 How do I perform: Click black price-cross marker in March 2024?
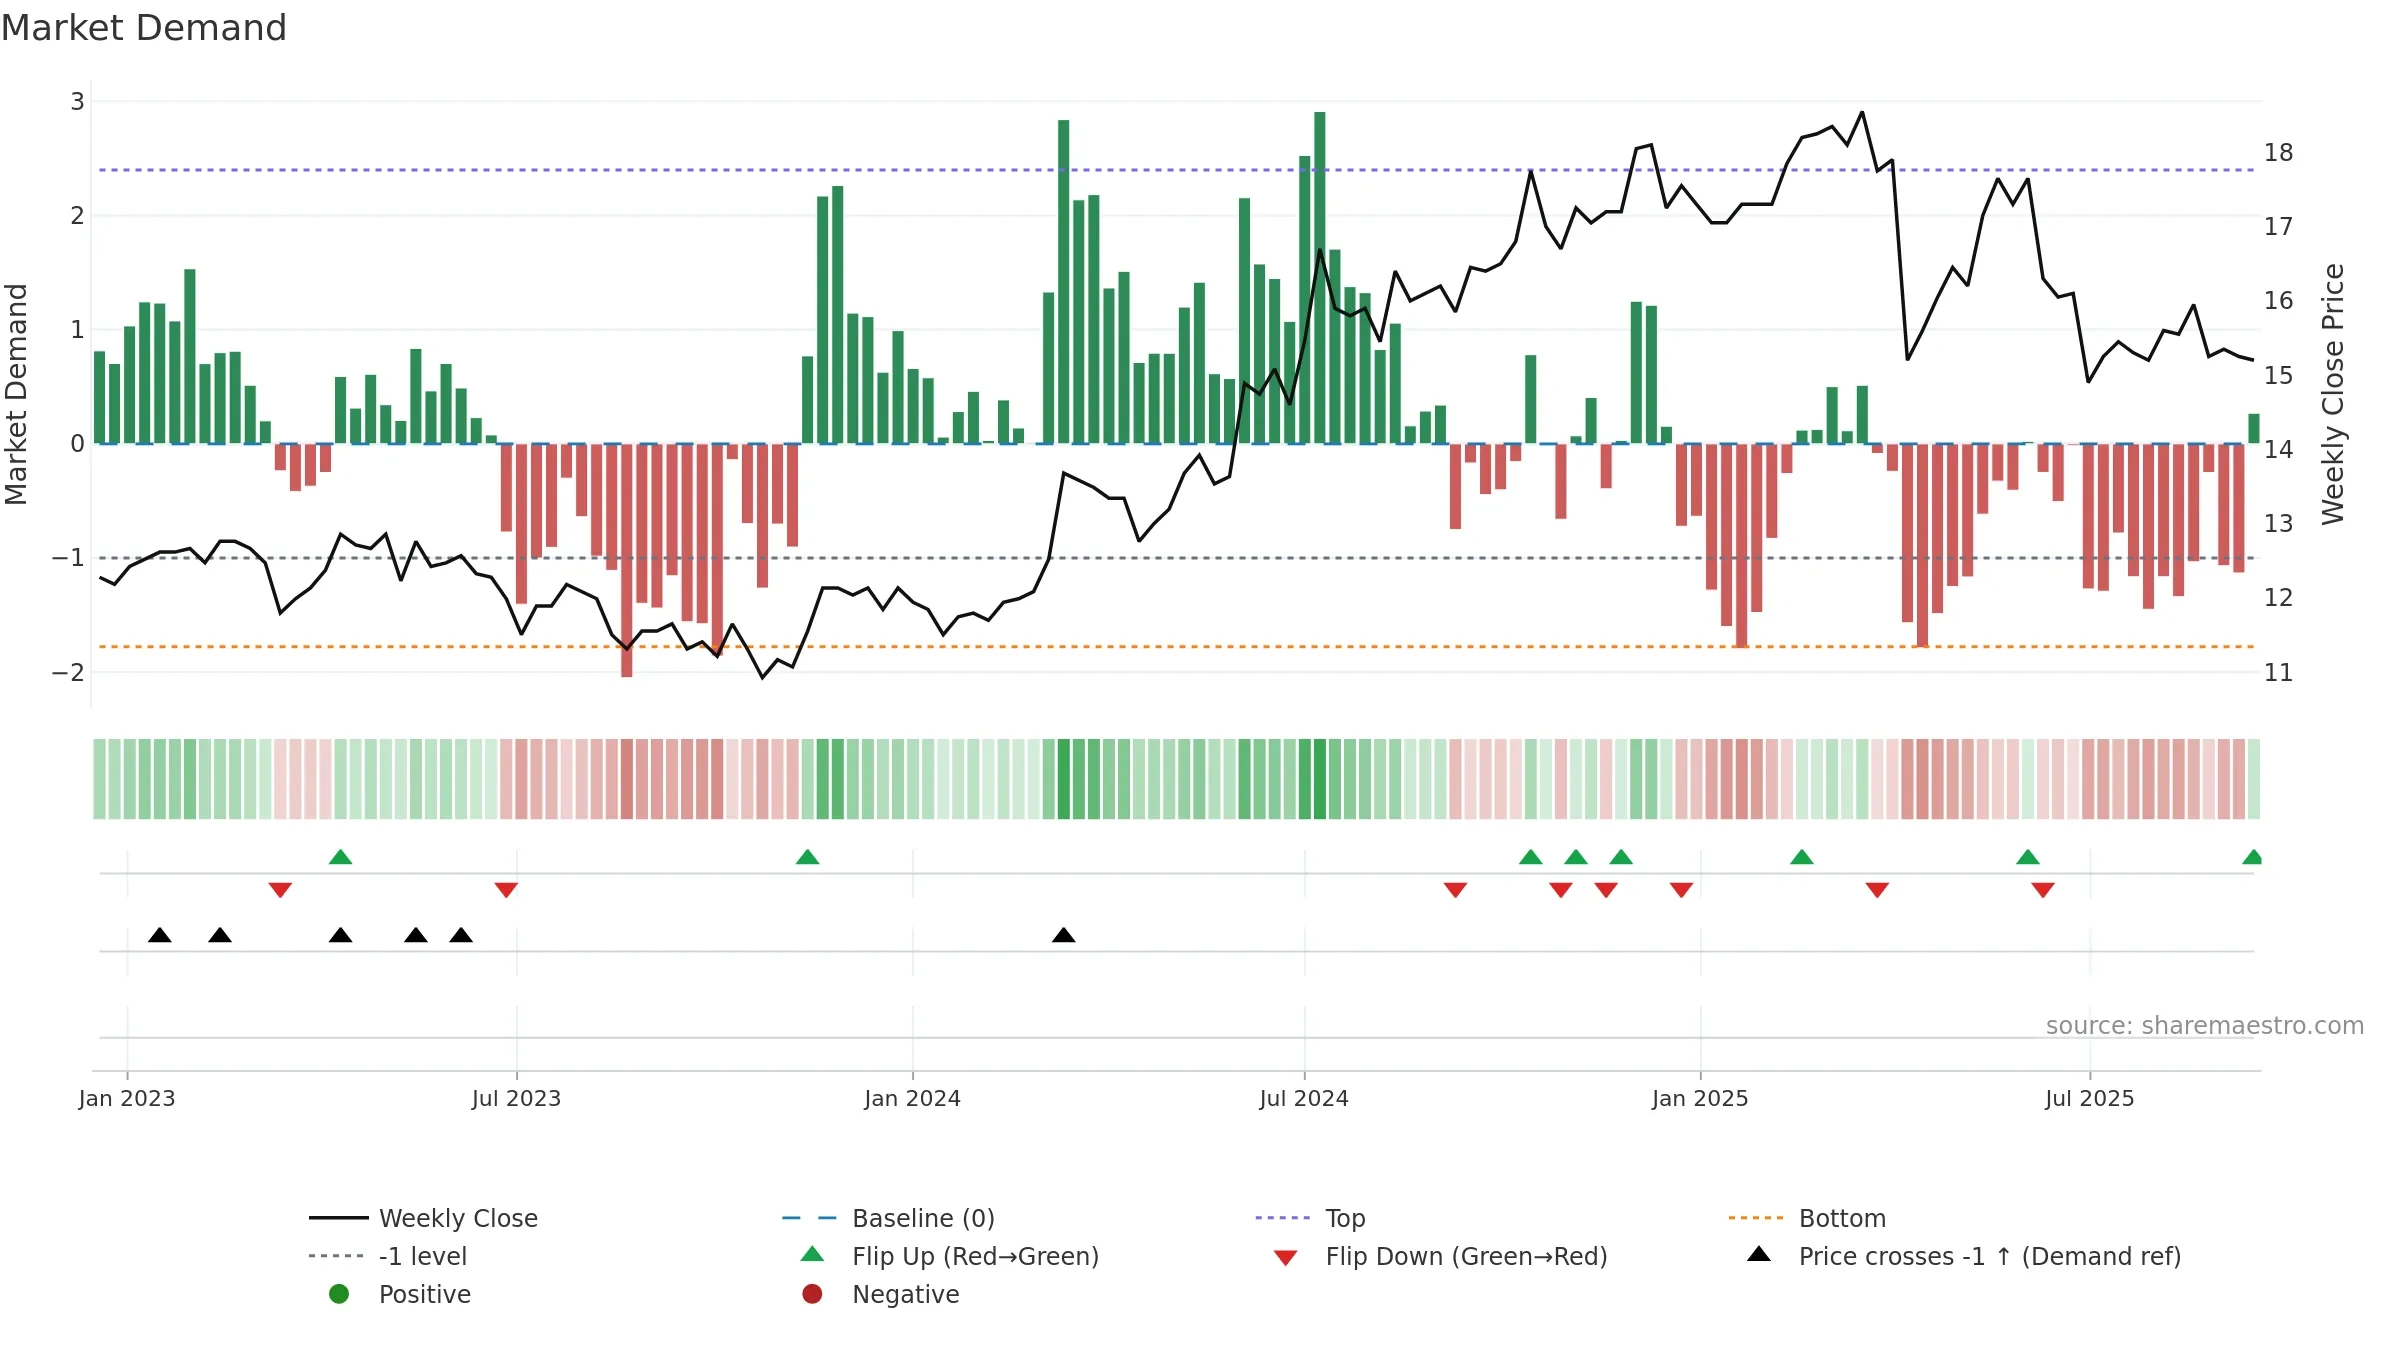(x=1064, y=935)
